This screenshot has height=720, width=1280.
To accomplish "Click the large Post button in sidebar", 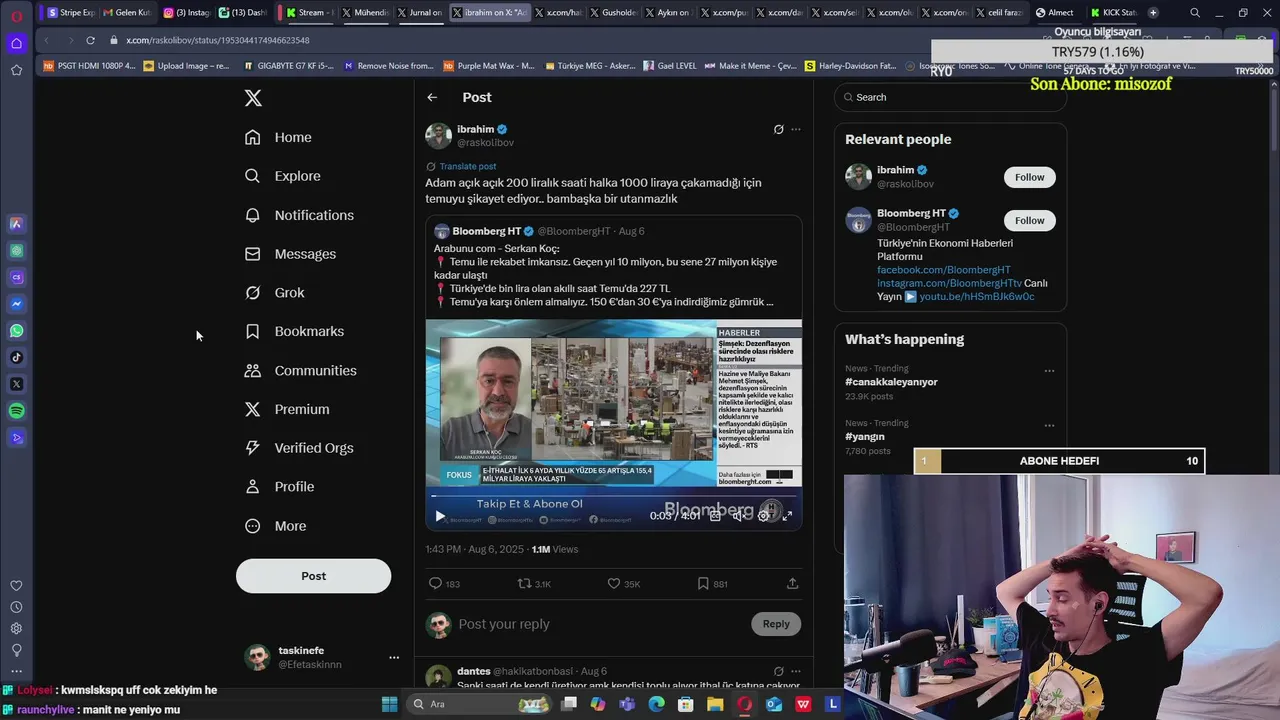I will pos(313,576).
